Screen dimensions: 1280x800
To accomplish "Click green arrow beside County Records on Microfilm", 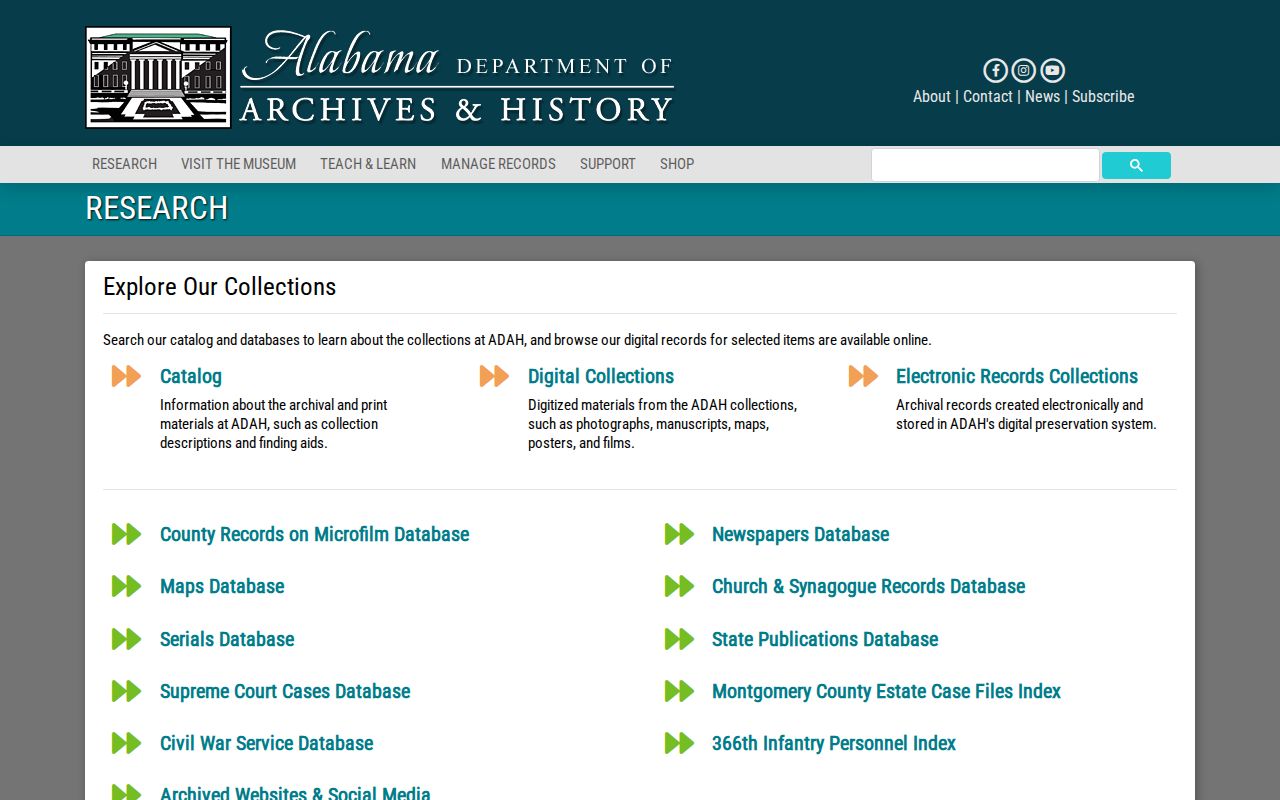I will tap(126, 534).
